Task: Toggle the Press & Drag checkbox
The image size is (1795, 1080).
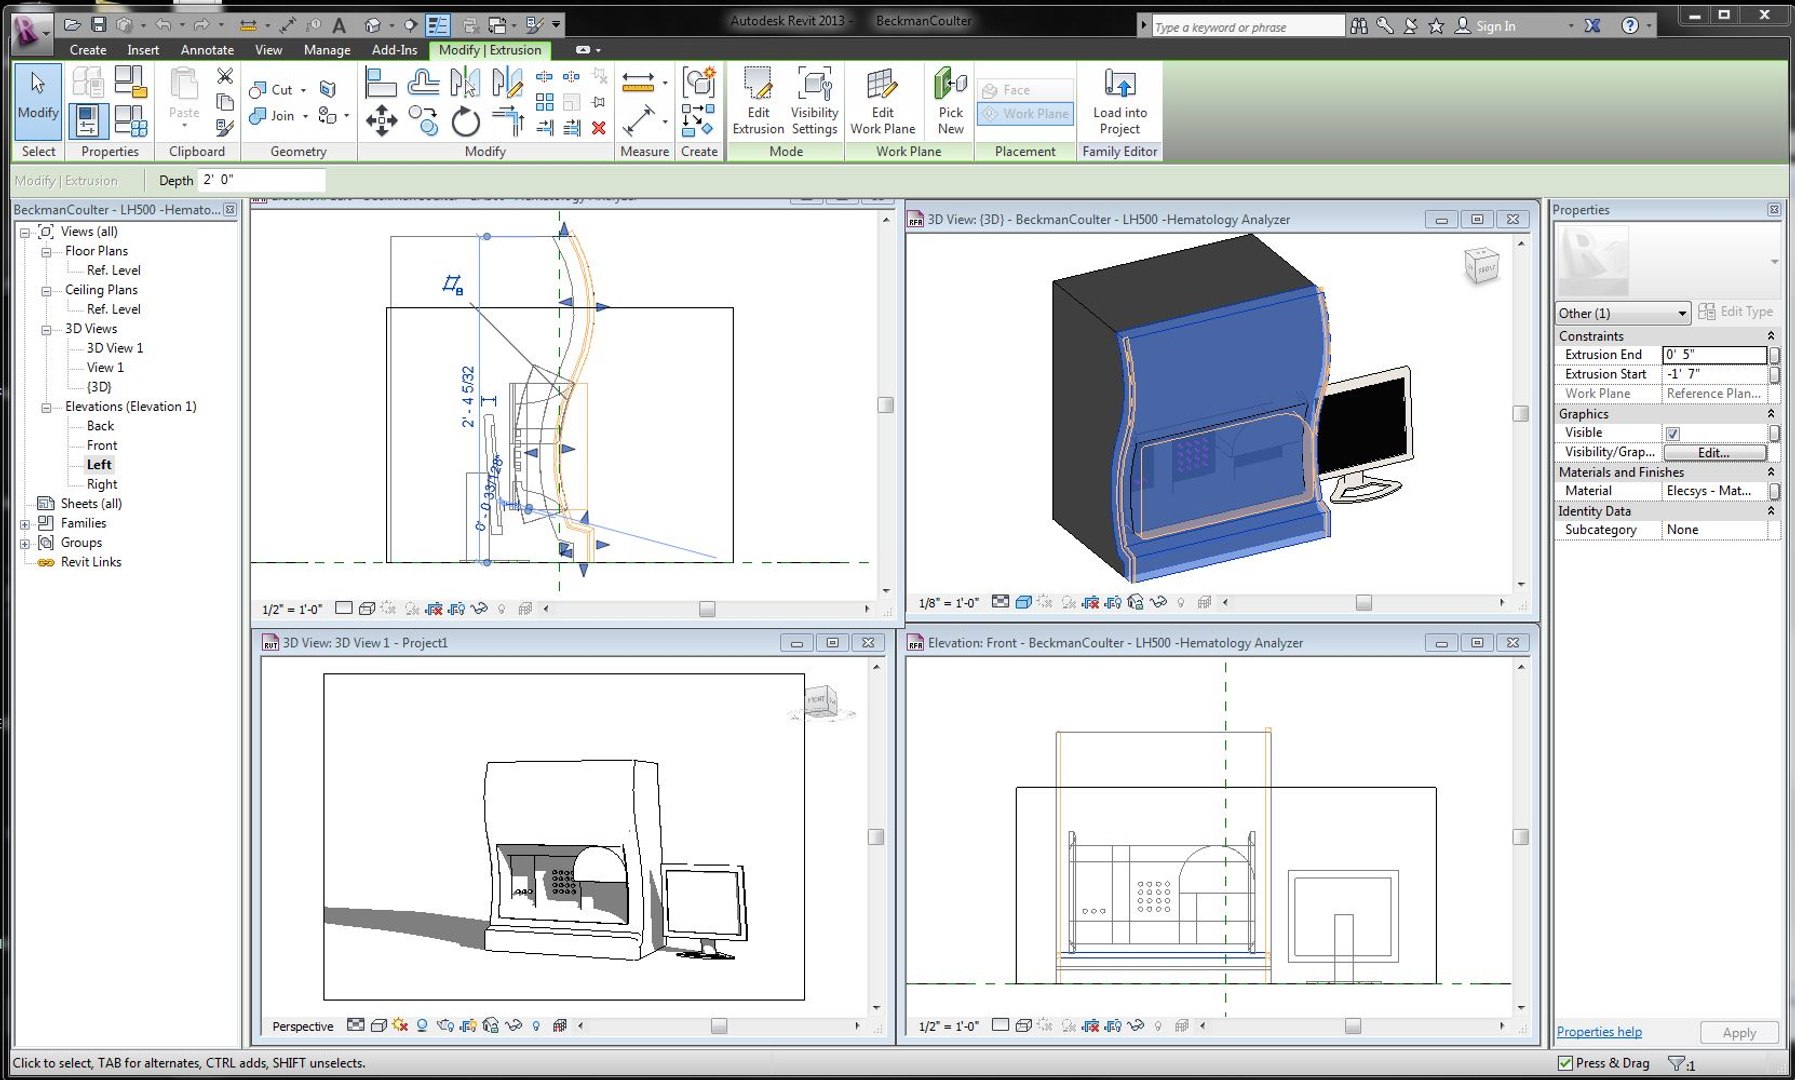Action: [x=1565, y=1063]
